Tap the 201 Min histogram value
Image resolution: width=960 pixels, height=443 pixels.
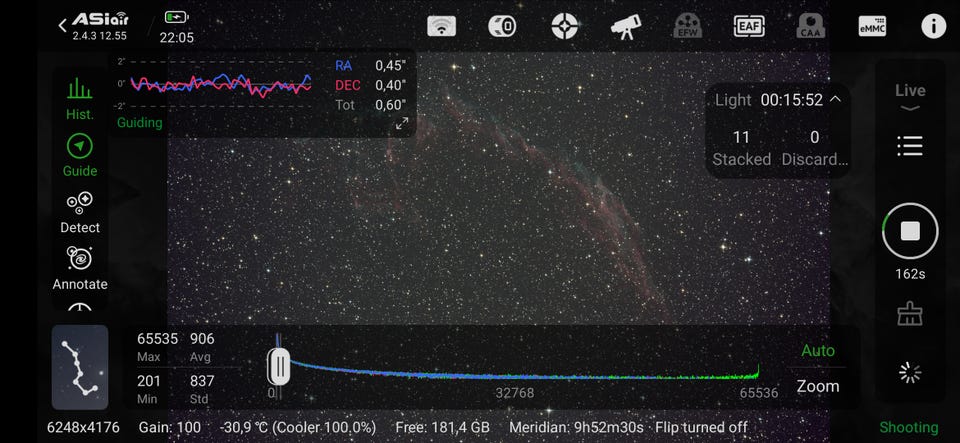(x=149, y=389)
